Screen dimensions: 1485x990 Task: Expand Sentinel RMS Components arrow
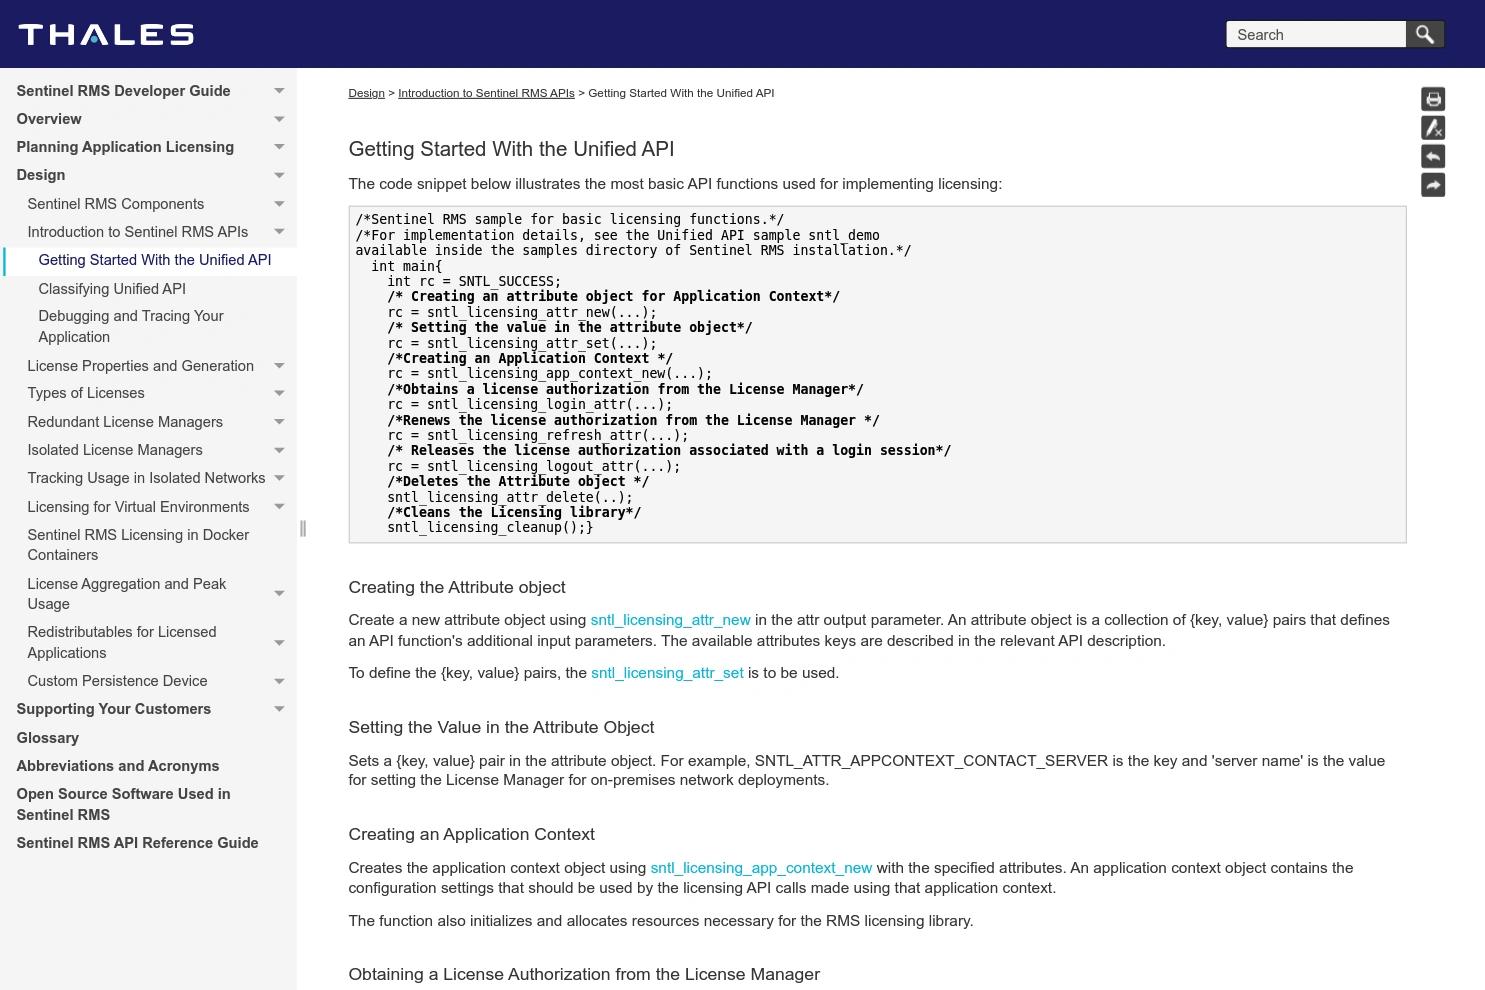279,204
